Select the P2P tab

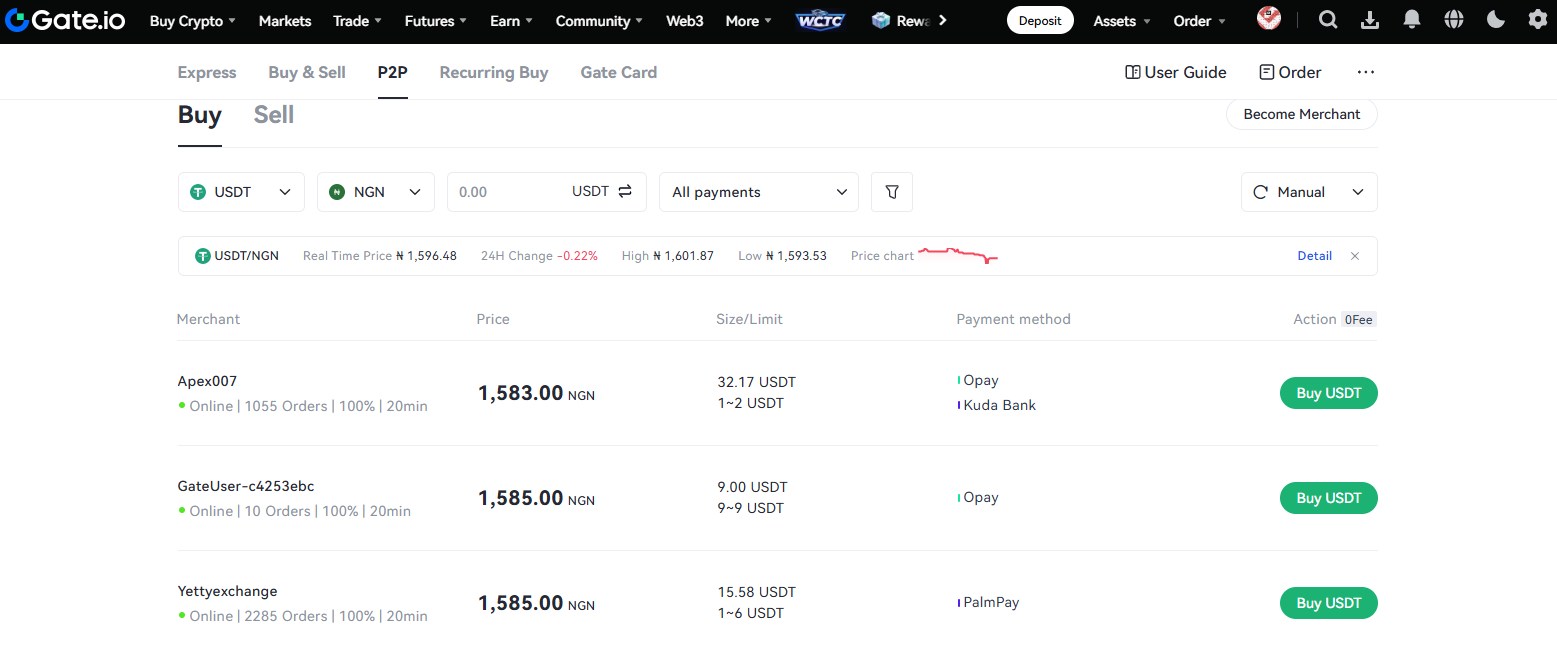(393, 72)
